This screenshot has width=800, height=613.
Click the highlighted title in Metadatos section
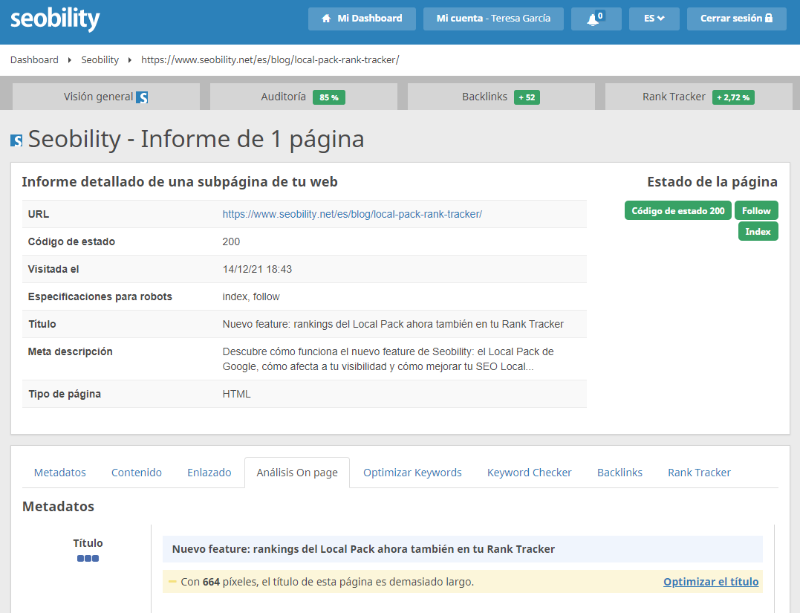coord(463,549)
